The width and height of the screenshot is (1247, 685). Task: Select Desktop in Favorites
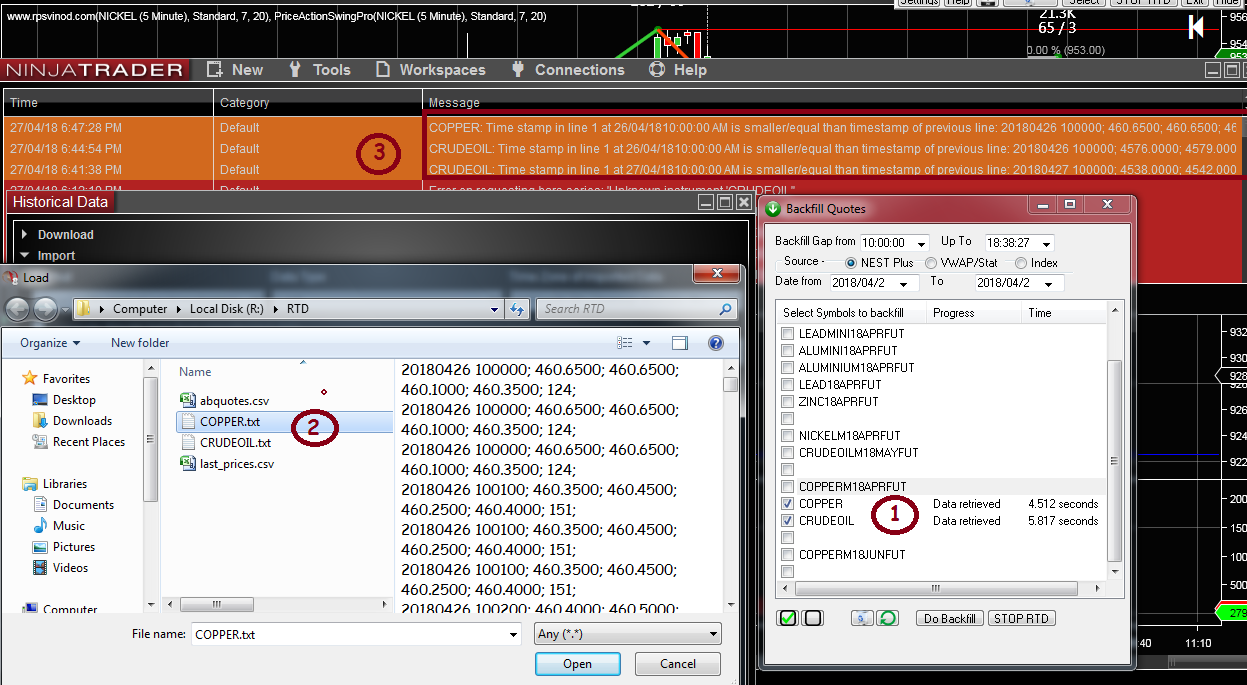pos(65,400)
